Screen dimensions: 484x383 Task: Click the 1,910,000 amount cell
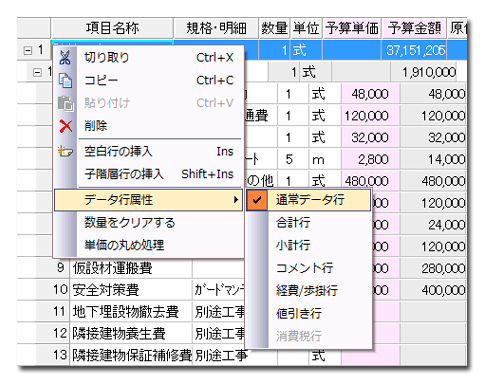pyautogui.click(x=424, y=72)
